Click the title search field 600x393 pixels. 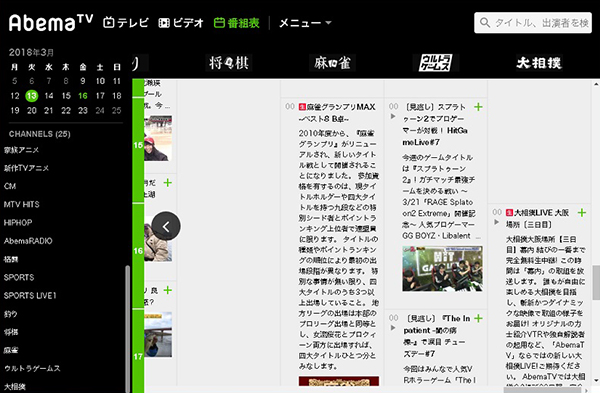(x=533, y=23)
